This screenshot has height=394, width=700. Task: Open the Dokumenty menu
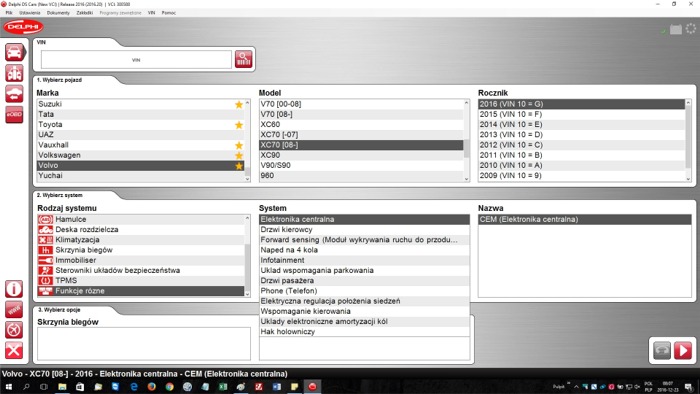coord(58,13)
